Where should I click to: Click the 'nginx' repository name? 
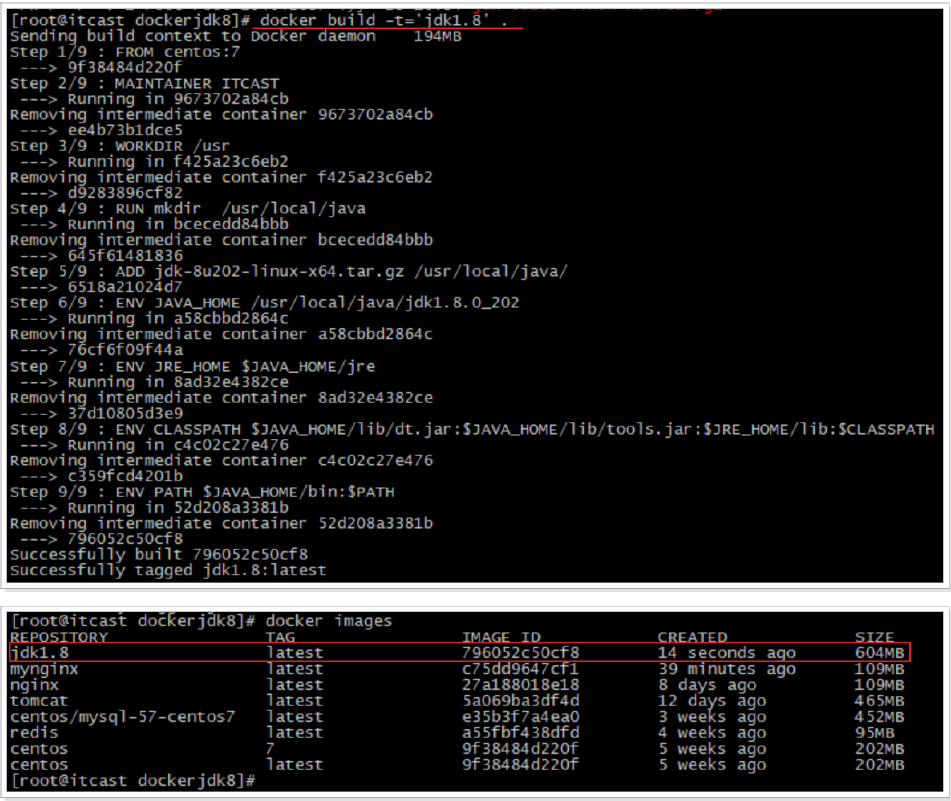34,685
